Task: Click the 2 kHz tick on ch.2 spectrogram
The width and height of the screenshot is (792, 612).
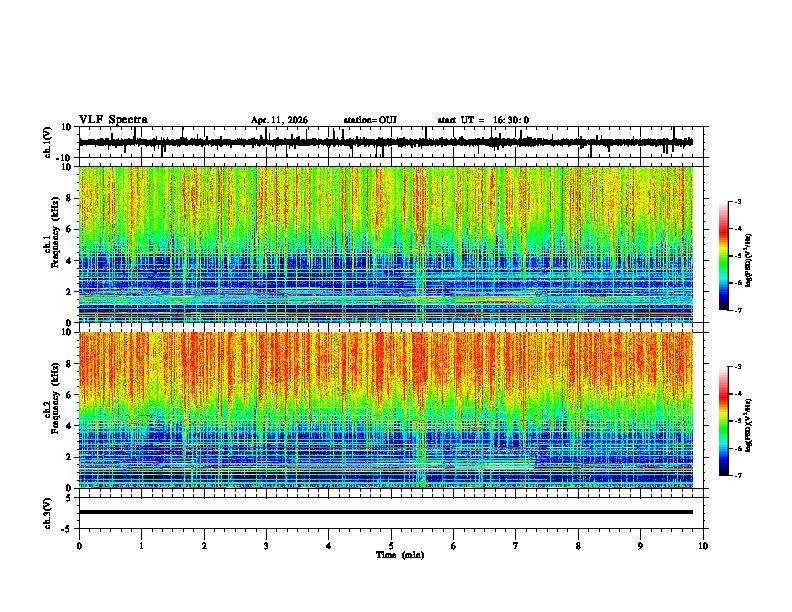Action: 69,457
